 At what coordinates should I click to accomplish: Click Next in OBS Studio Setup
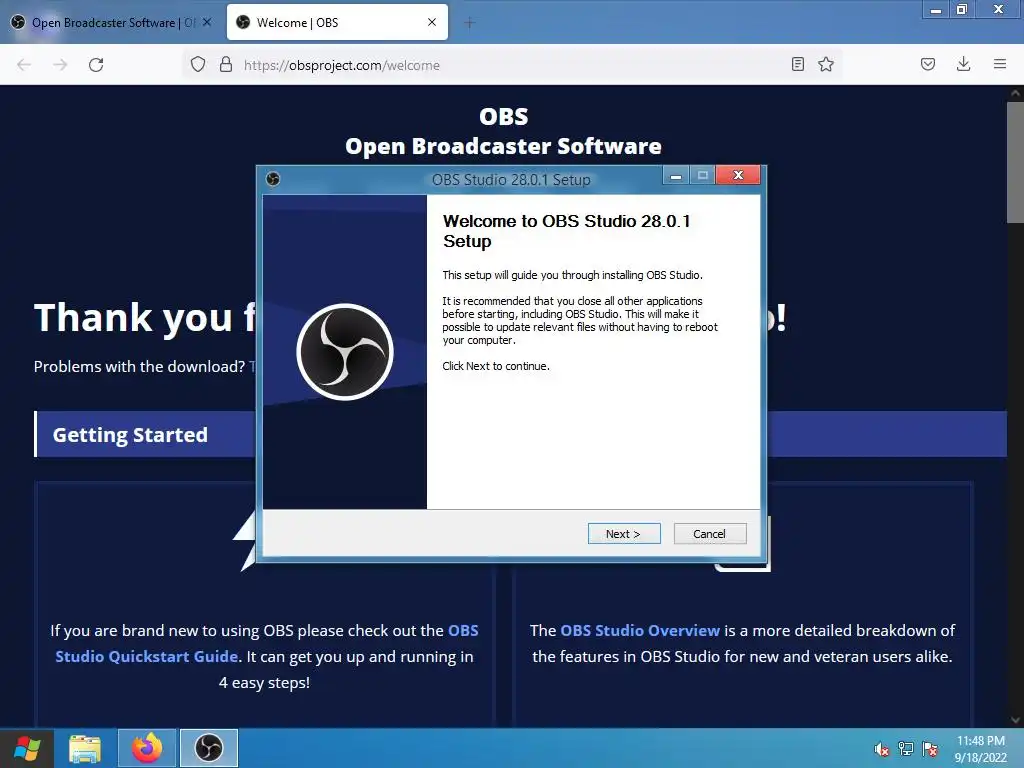point(624,534)
